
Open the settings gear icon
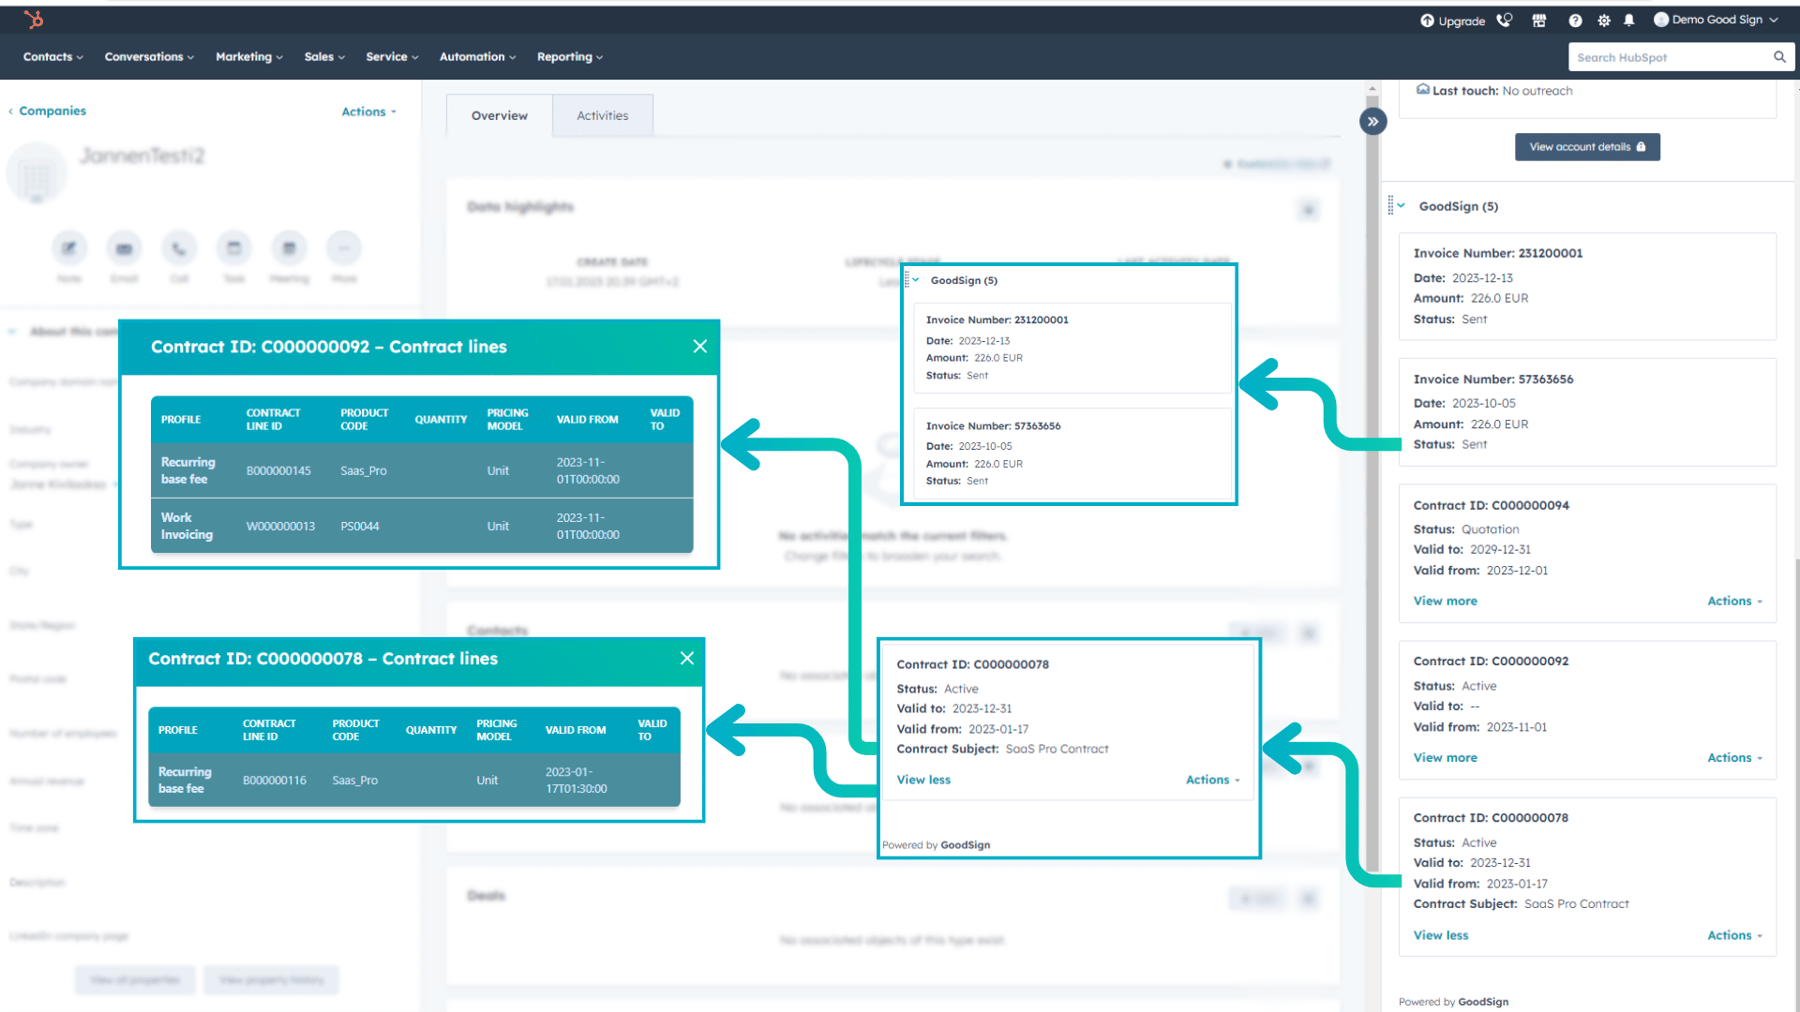tap(1604, 20)
